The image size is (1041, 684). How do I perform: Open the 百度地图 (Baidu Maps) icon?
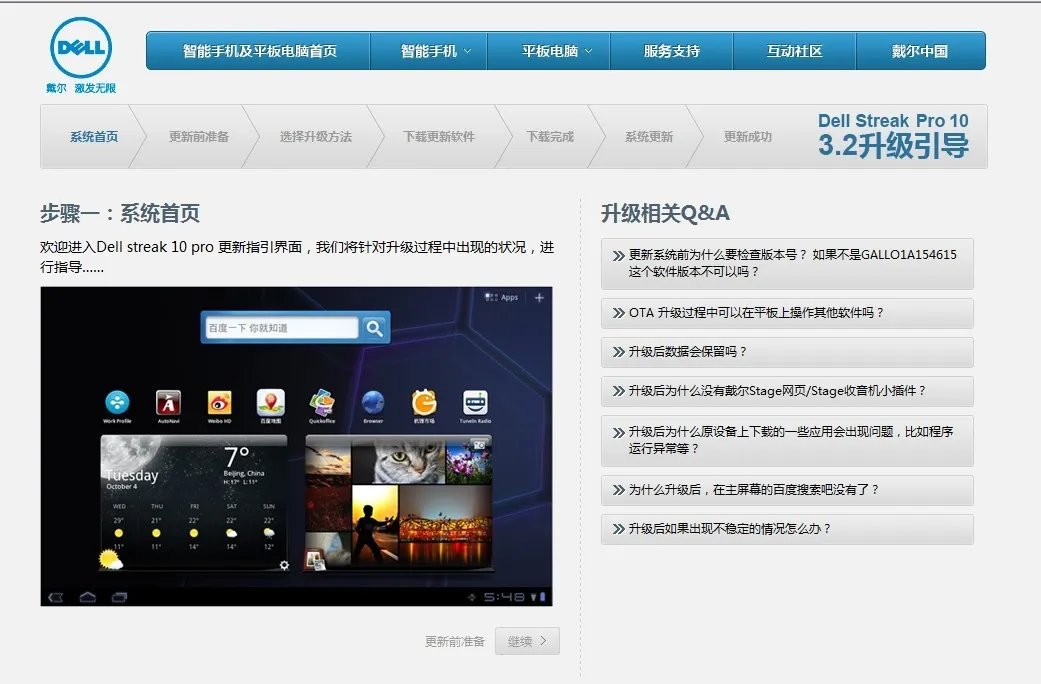tap(269, 403)
